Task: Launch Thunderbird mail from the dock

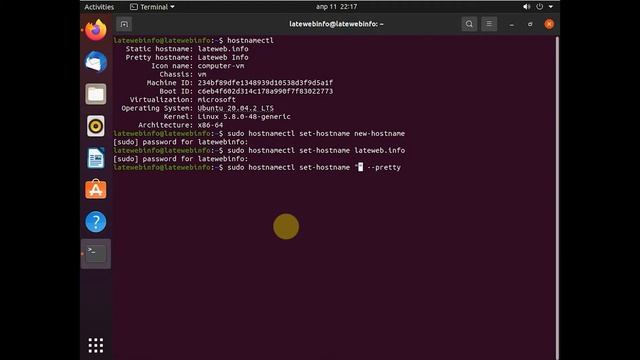Action: pos(96,62)
